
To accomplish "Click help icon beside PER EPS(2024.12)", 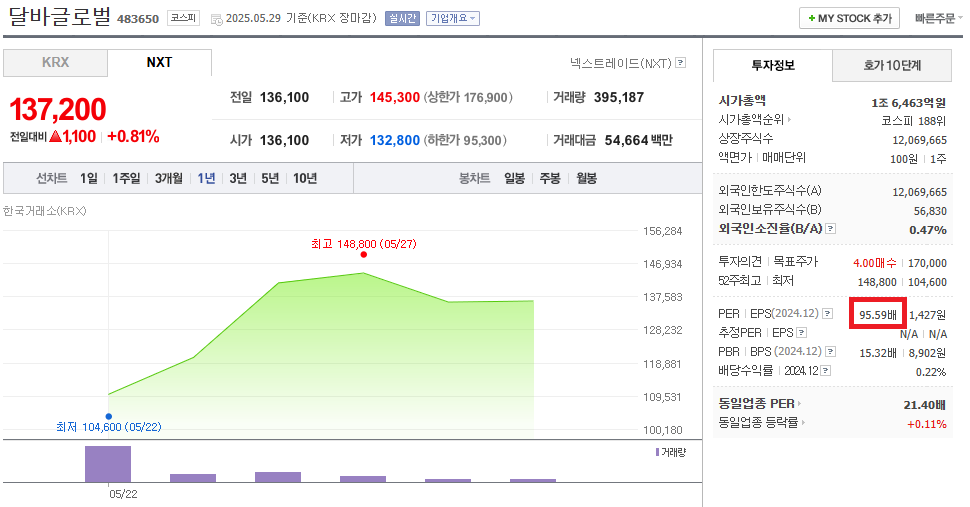I will tap(827, 313).
